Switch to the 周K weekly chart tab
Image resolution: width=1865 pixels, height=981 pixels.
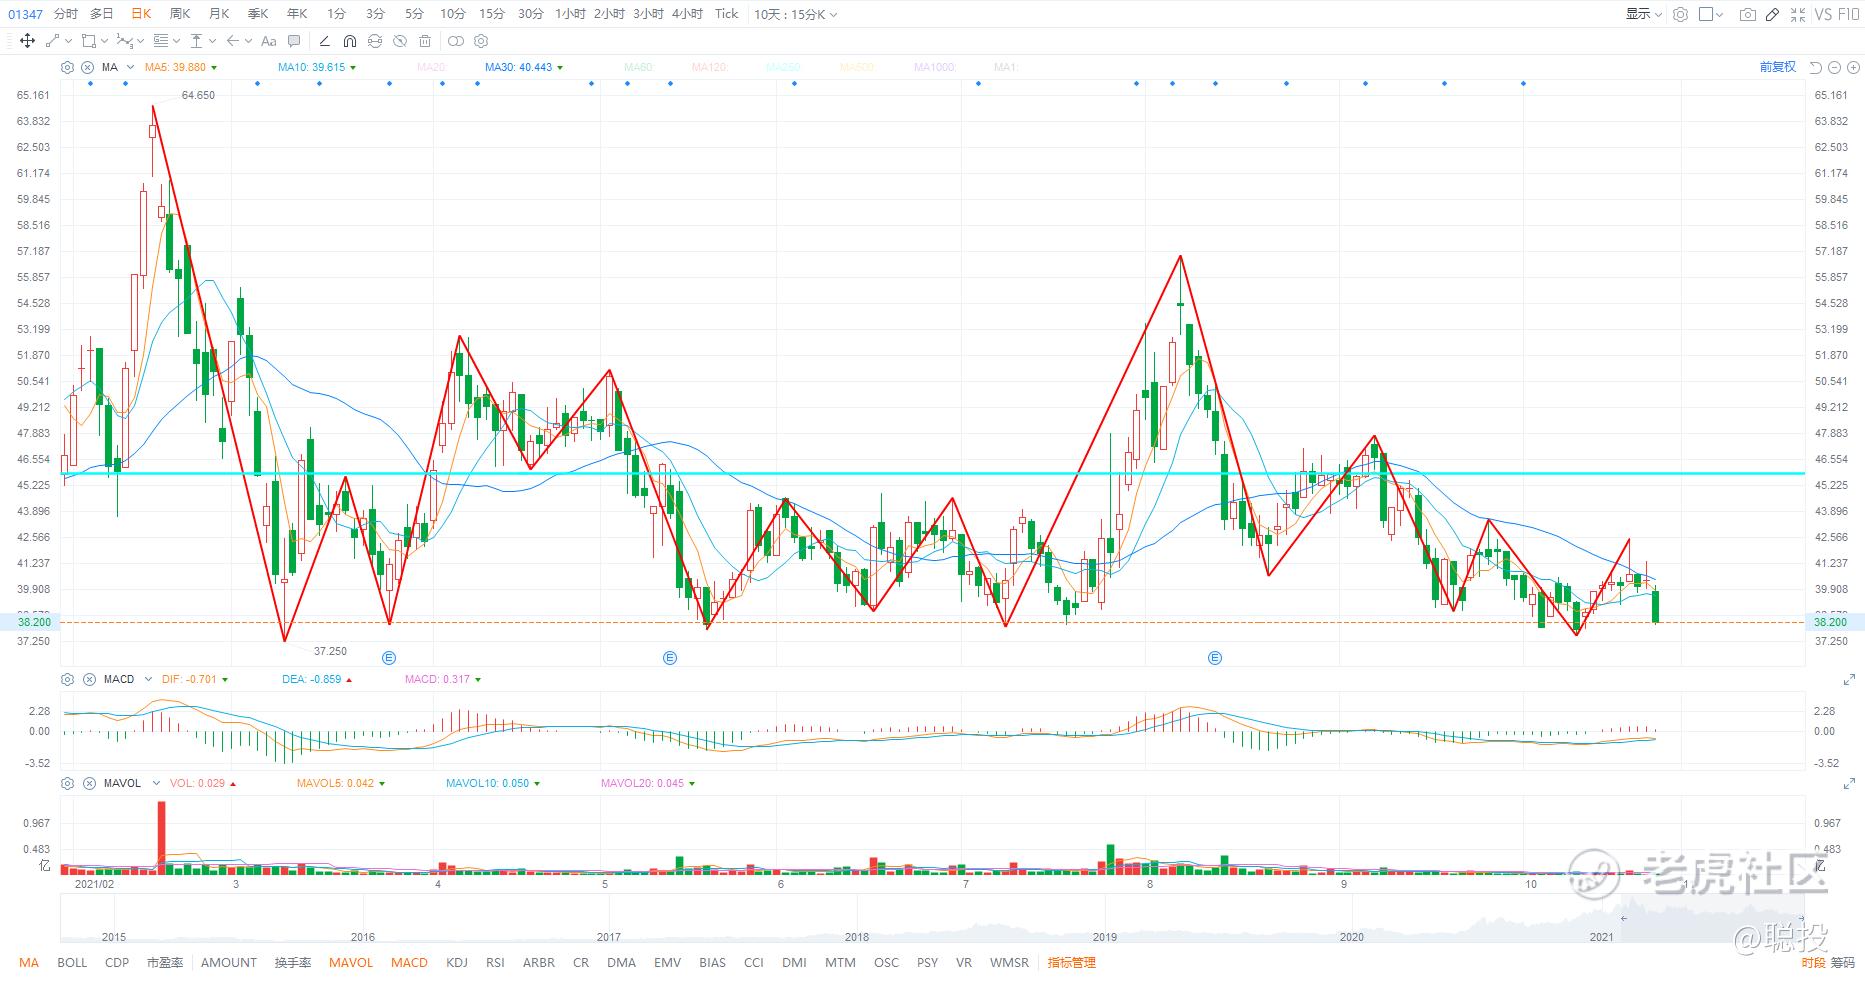pos(180,14)
